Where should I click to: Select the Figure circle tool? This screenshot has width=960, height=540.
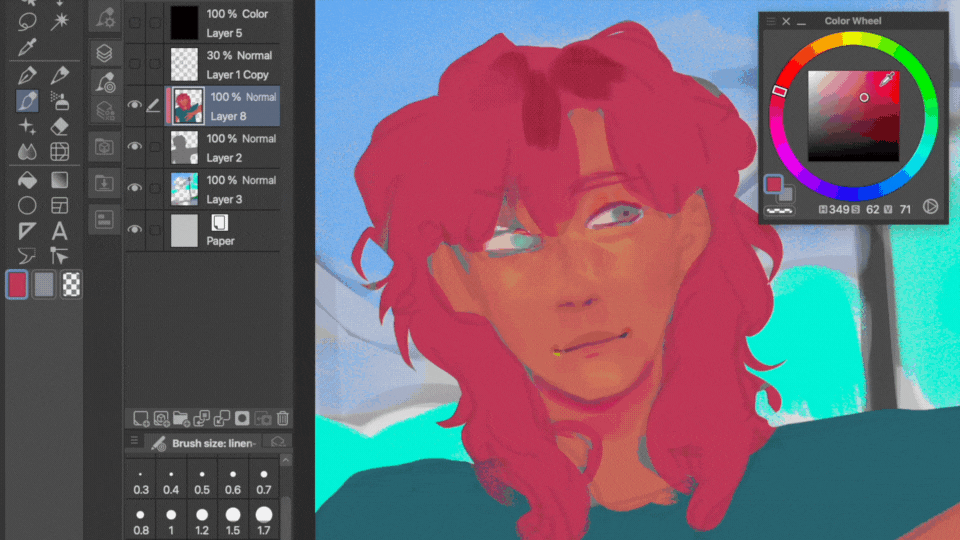tap(27, 206)
